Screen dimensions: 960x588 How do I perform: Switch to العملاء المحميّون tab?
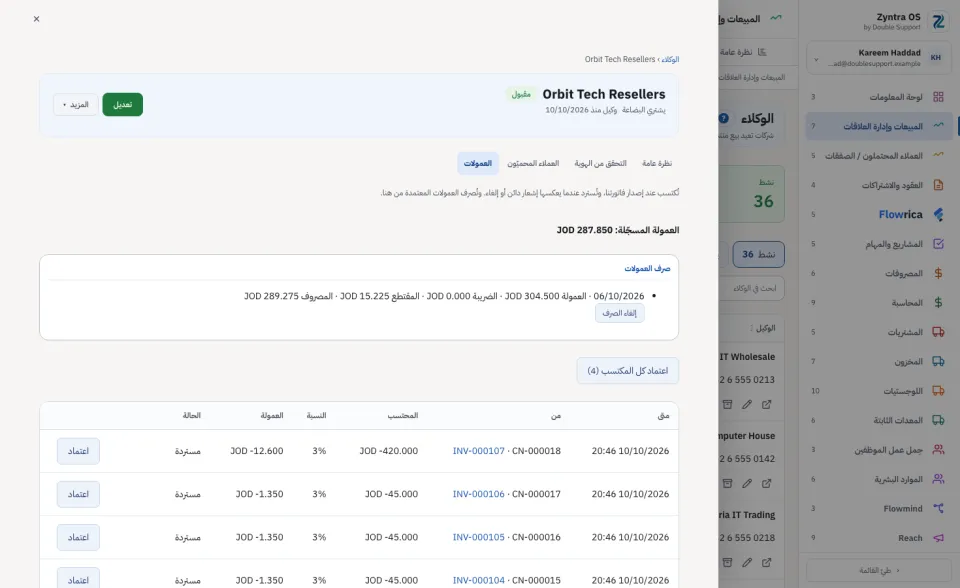point(533,164)
